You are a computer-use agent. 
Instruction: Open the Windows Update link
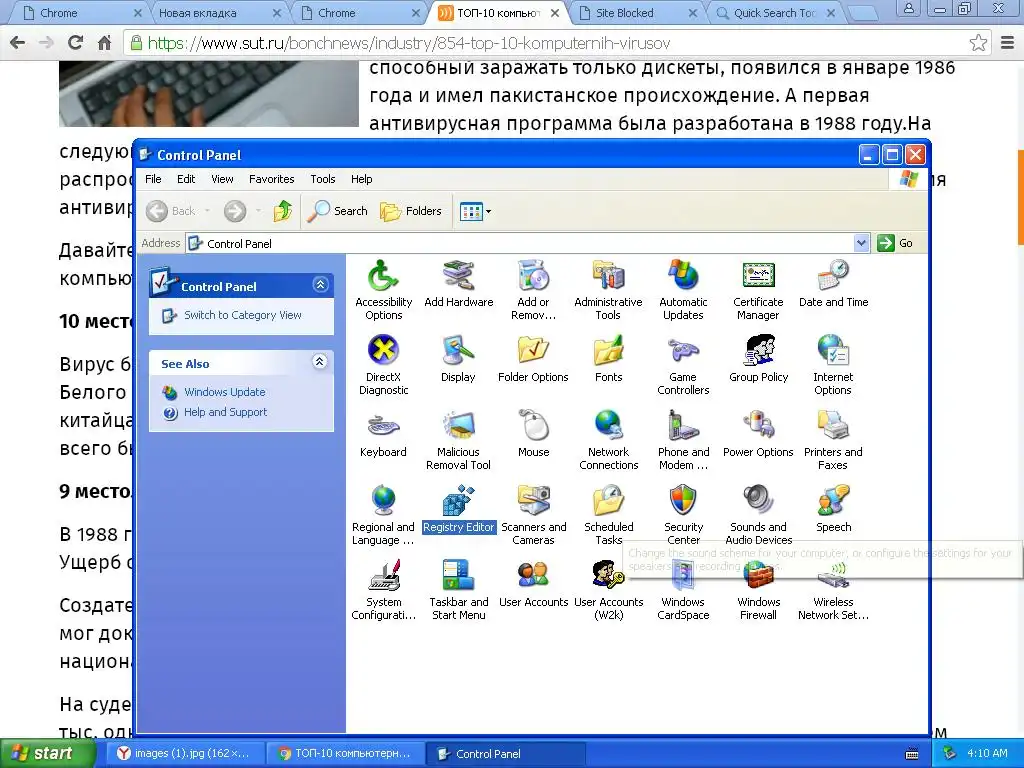click(x=224, y=392)
